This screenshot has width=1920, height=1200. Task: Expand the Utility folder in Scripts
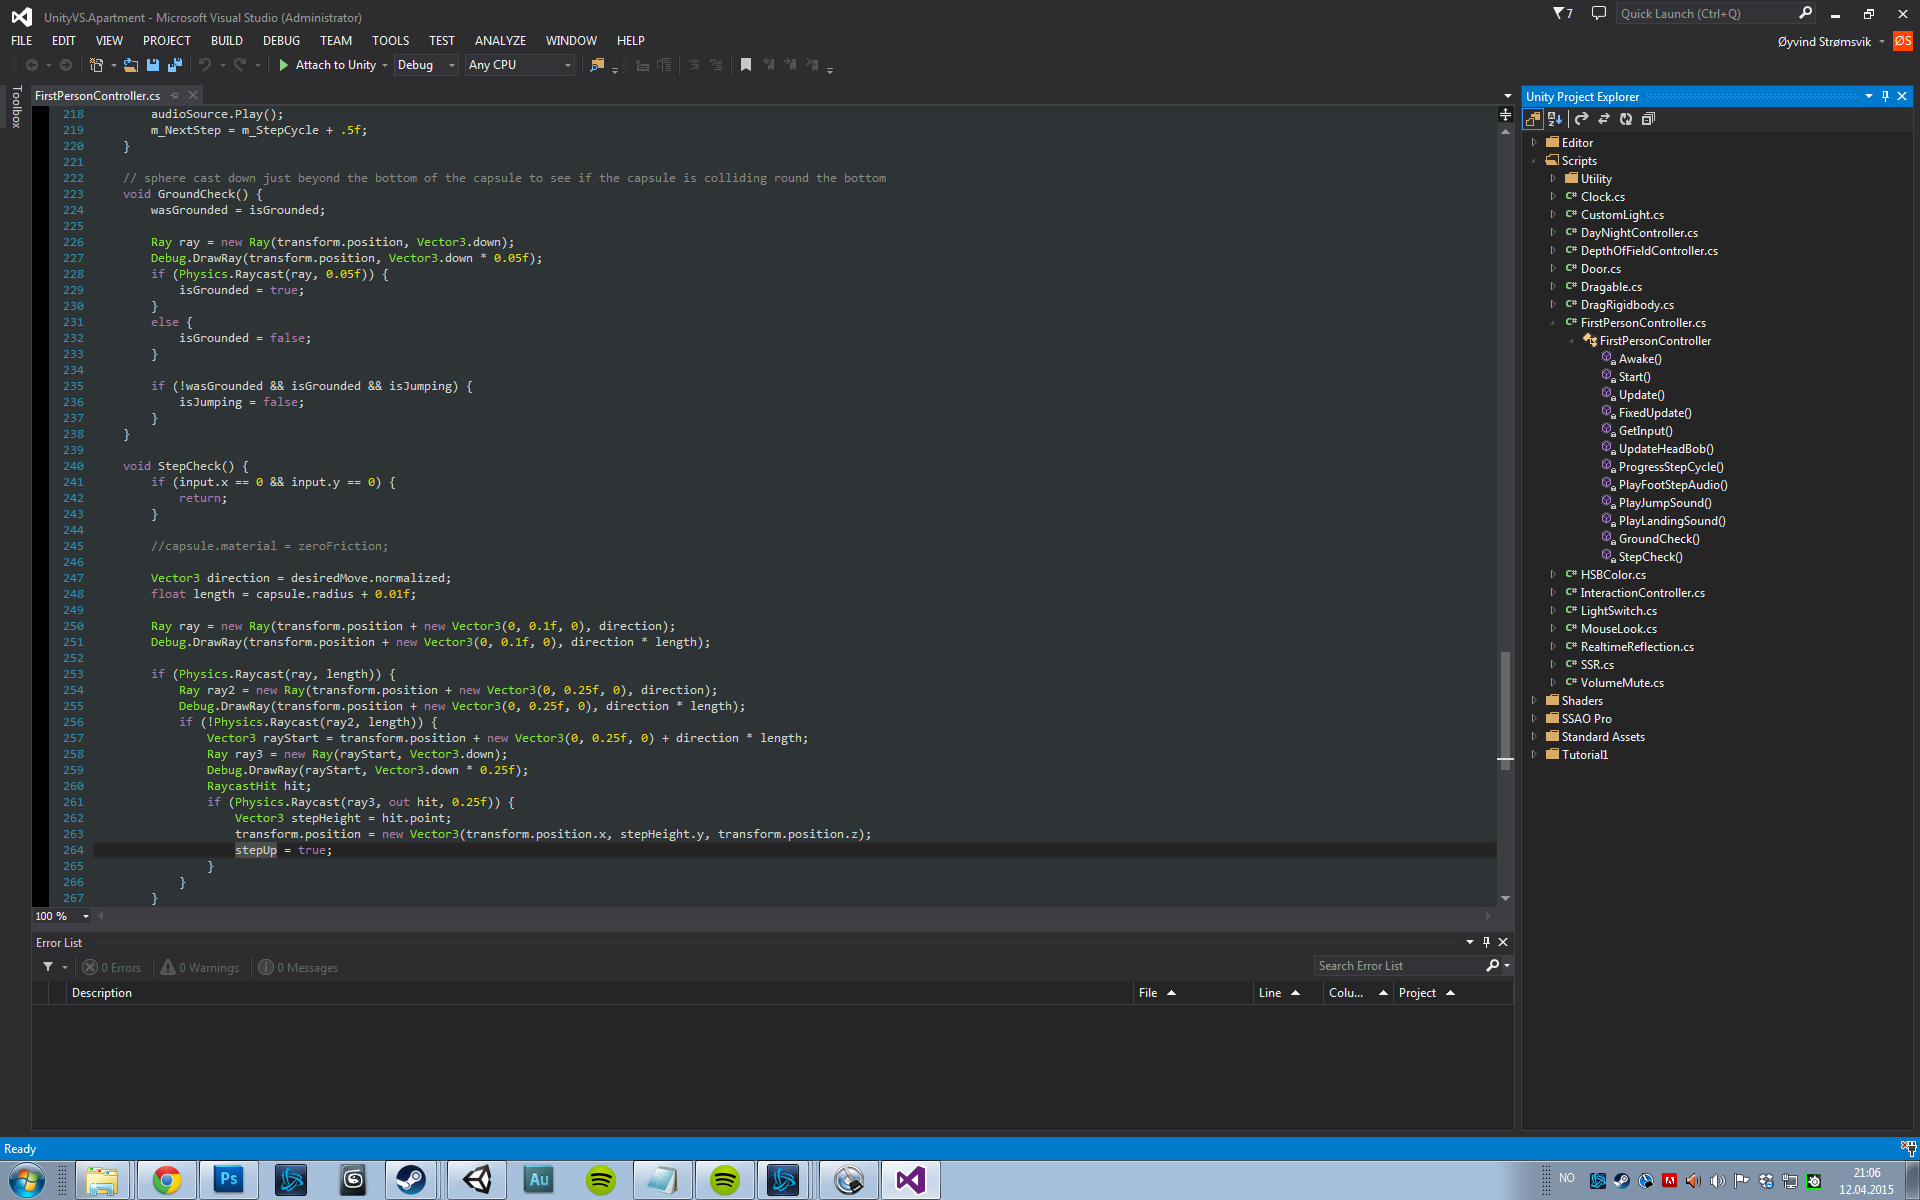[1550, 178]
